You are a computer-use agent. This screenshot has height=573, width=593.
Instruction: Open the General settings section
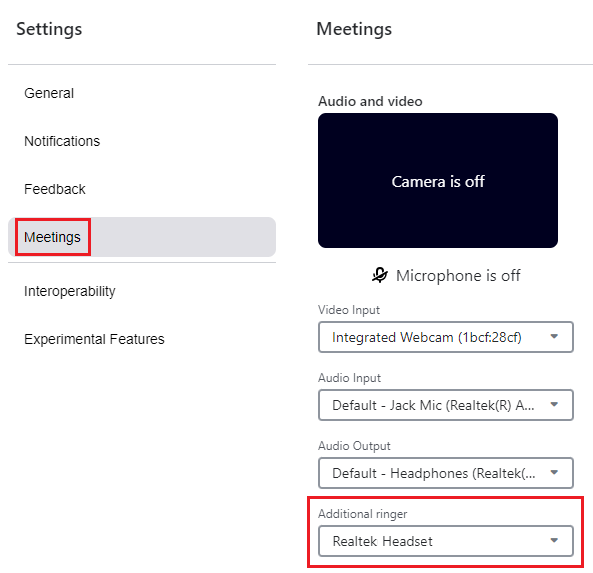(x=49, y=93)
